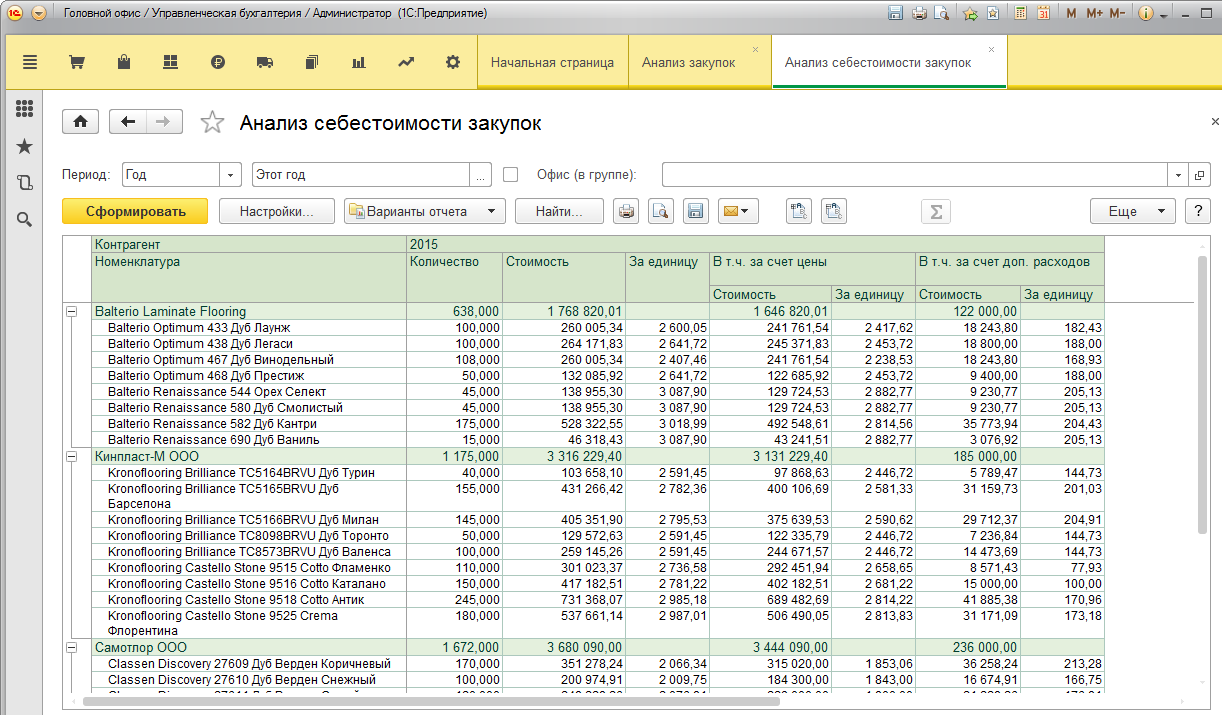Click the M memory button
The width and height of the screenshot is (1222, 715).
tap(1072, 14)
